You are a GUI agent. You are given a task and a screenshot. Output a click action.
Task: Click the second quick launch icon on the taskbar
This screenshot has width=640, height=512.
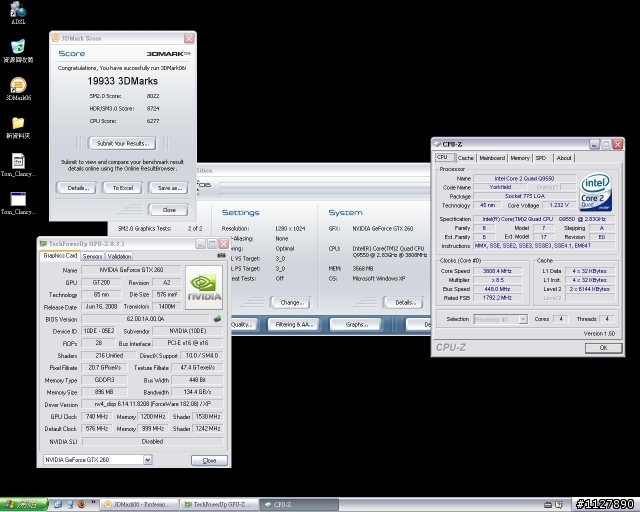(69, 504)
